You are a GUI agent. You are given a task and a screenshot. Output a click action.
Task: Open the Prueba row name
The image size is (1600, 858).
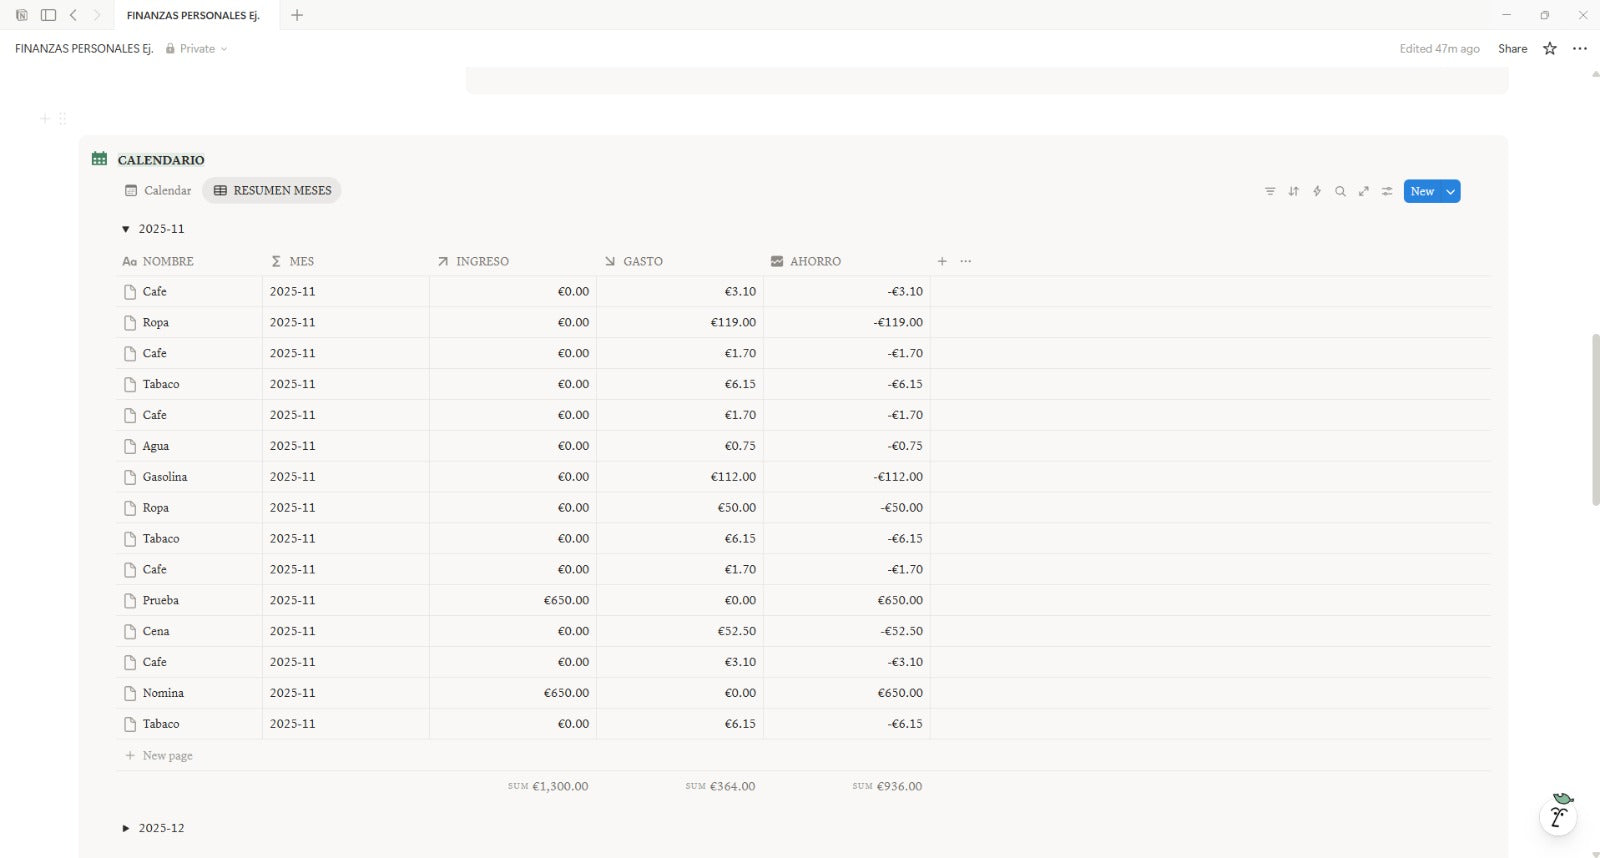point(161,600)
